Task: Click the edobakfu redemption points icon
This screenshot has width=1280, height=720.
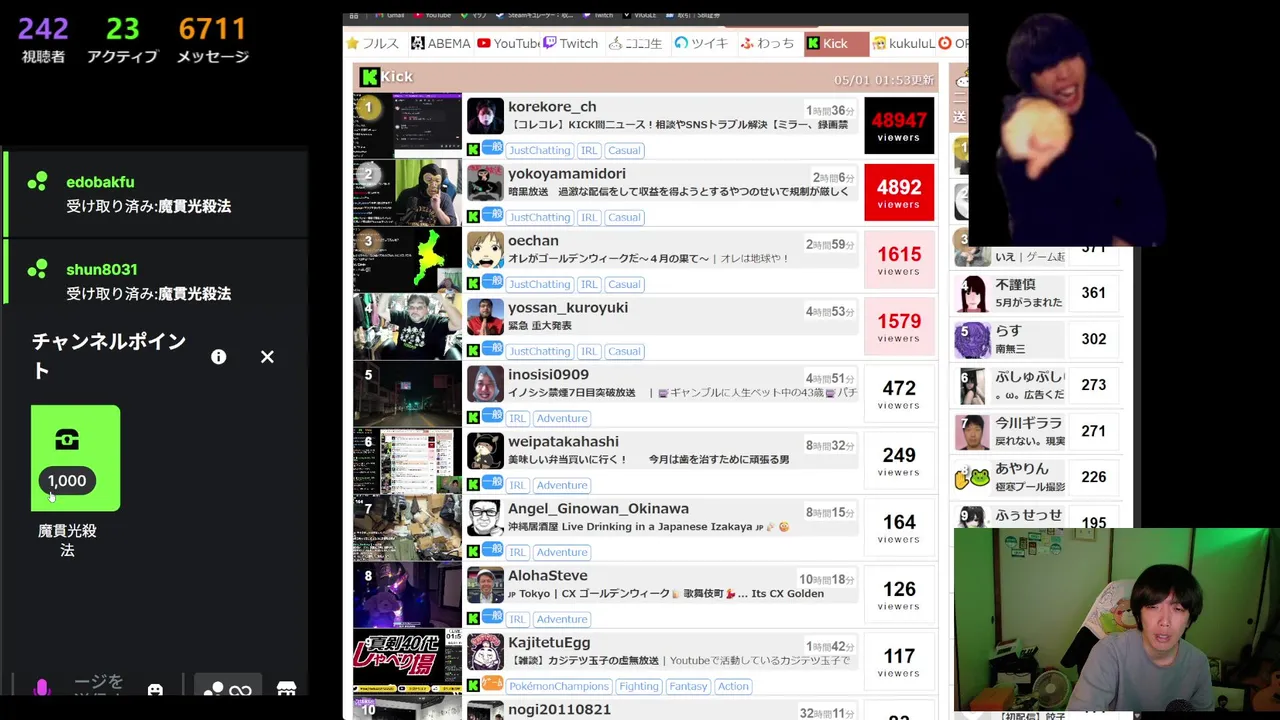Action: point(37,181)
